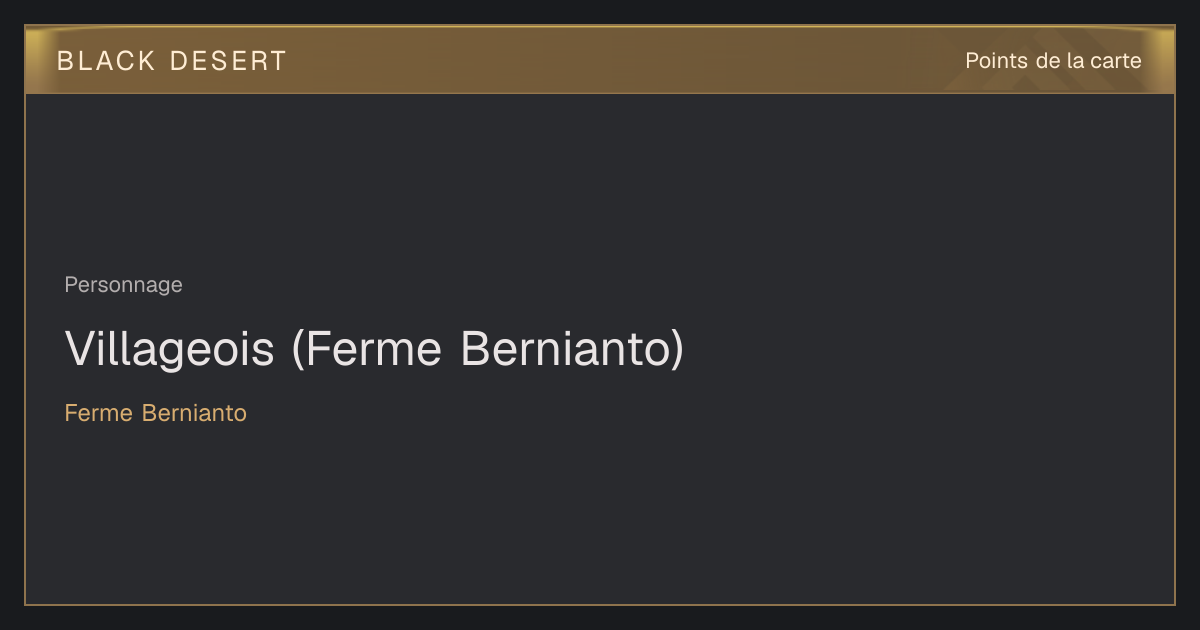Screen dimensions: 1200x630
Task: Open the gold Ferme Bernianto location link
Action: [155, 413]
